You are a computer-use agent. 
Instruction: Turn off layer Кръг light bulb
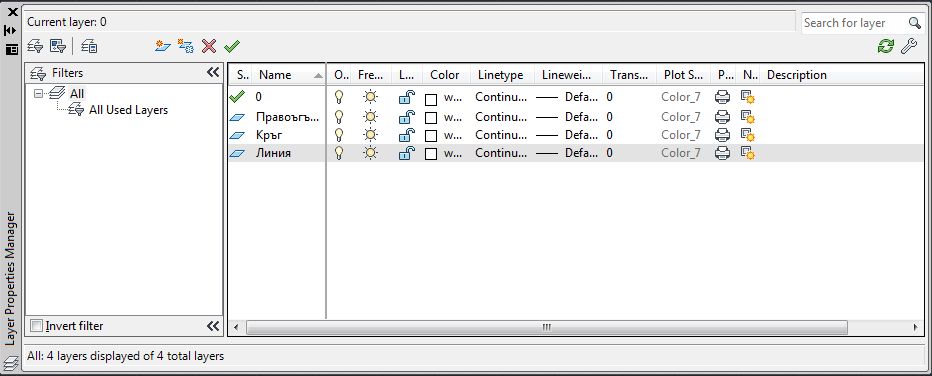pyautogui.click(x=339, y=135)
